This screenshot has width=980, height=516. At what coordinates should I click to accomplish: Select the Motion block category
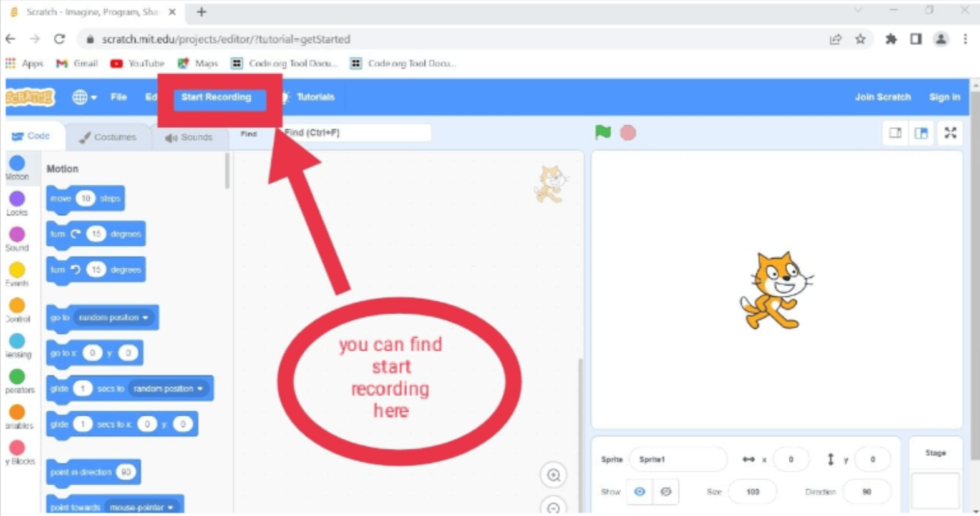click(x=17, y=167)
